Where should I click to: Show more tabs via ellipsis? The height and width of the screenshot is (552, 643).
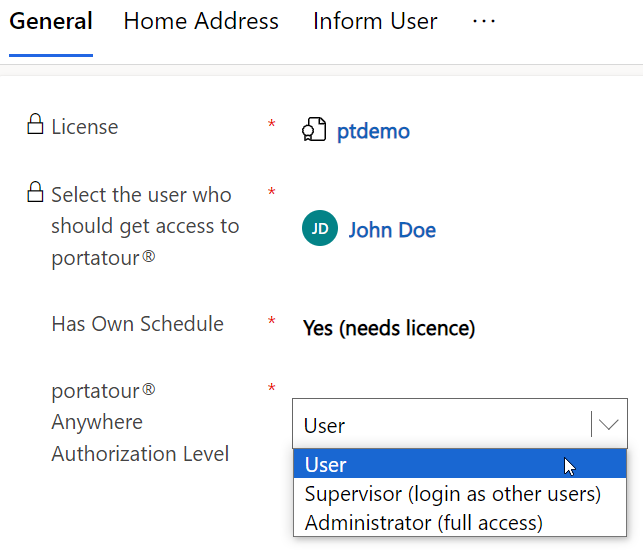coord(484,21)
